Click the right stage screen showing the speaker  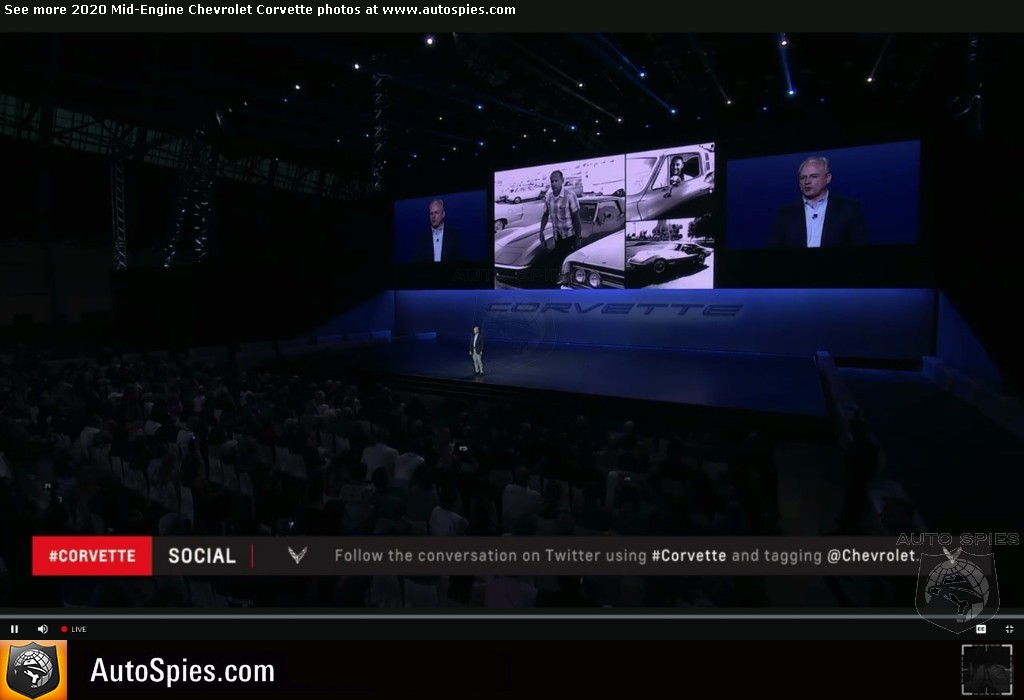(x=823, y=197)
